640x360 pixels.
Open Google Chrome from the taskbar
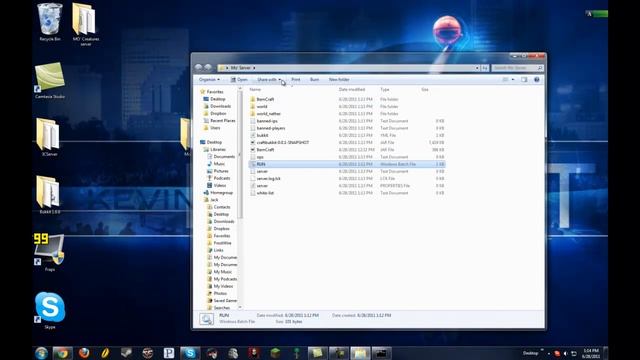(x=62, y=353)
